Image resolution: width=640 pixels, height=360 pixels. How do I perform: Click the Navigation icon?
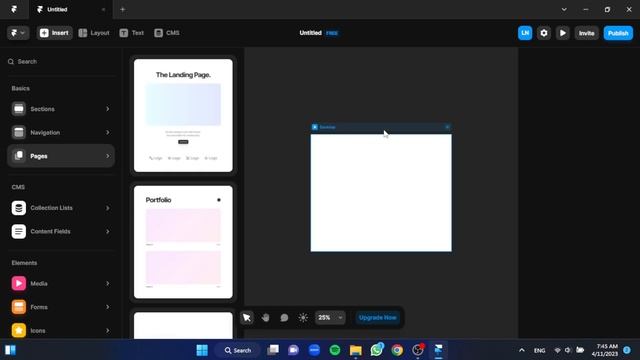(x=19, y=133)
